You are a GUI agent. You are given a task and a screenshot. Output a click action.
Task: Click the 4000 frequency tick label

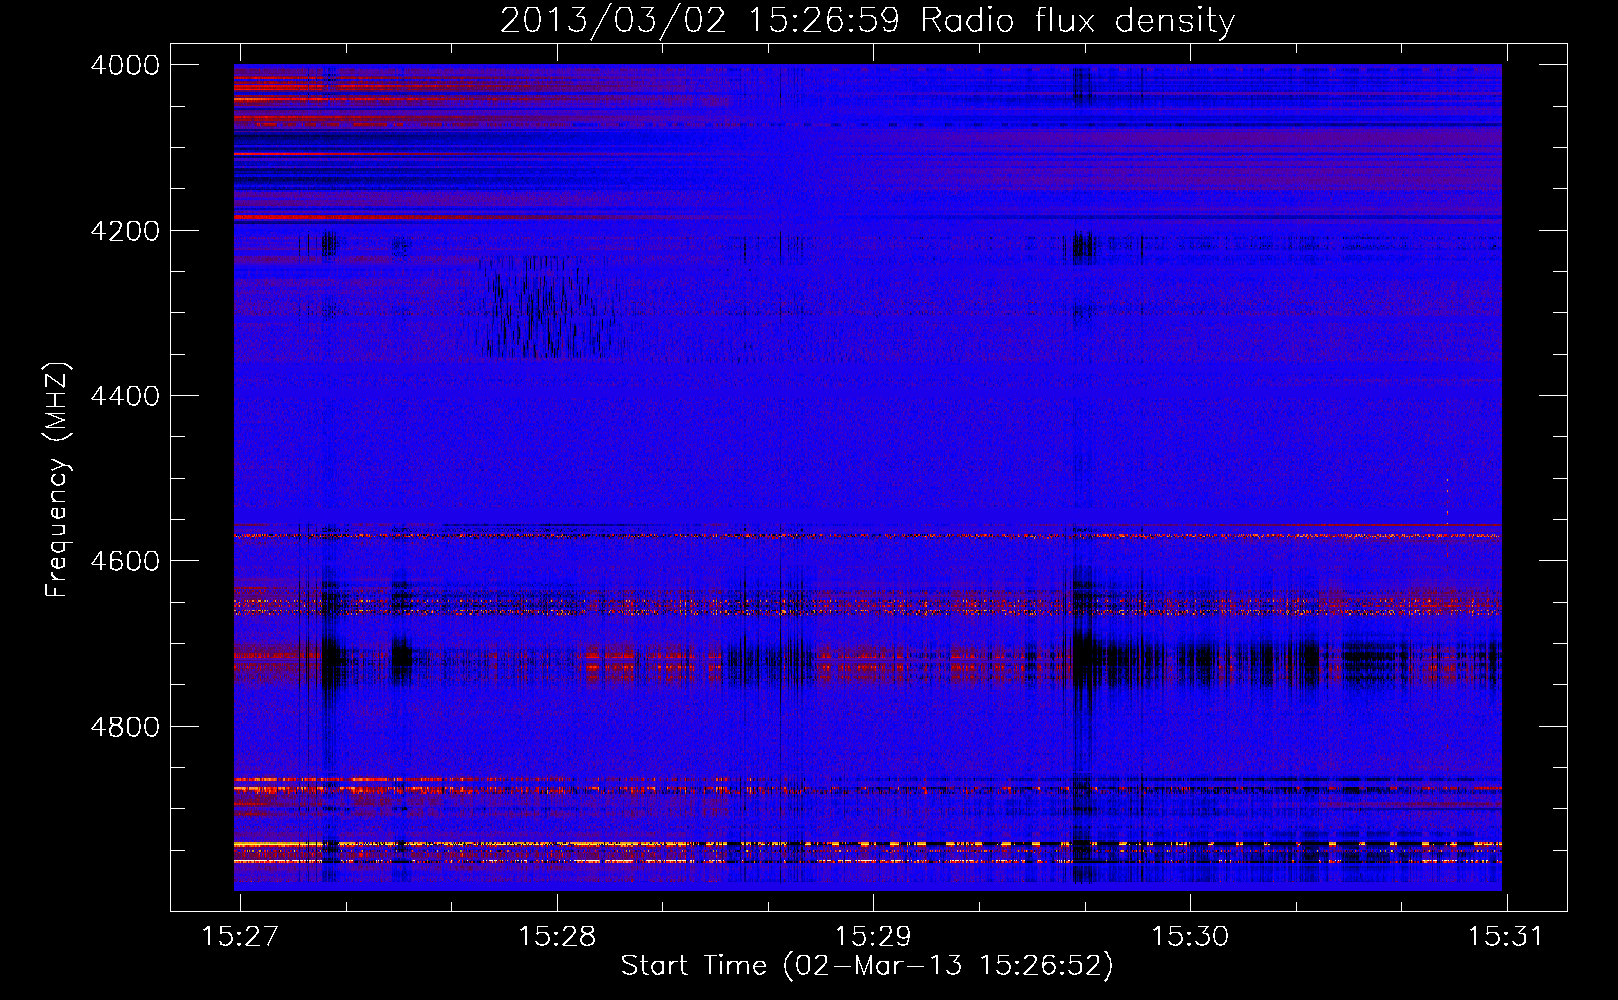click(x=125, y=65)
